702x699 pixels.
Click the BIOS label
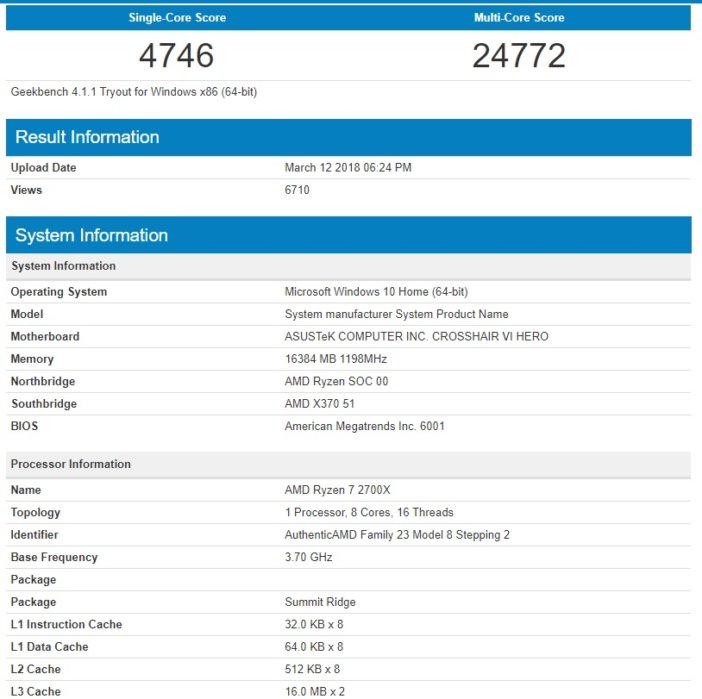click(24, 426)
